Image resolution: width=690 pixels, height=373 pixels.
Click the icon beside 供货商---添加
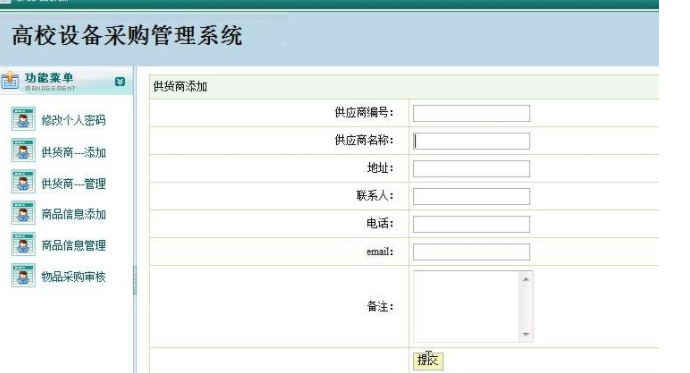pos(23,150)
